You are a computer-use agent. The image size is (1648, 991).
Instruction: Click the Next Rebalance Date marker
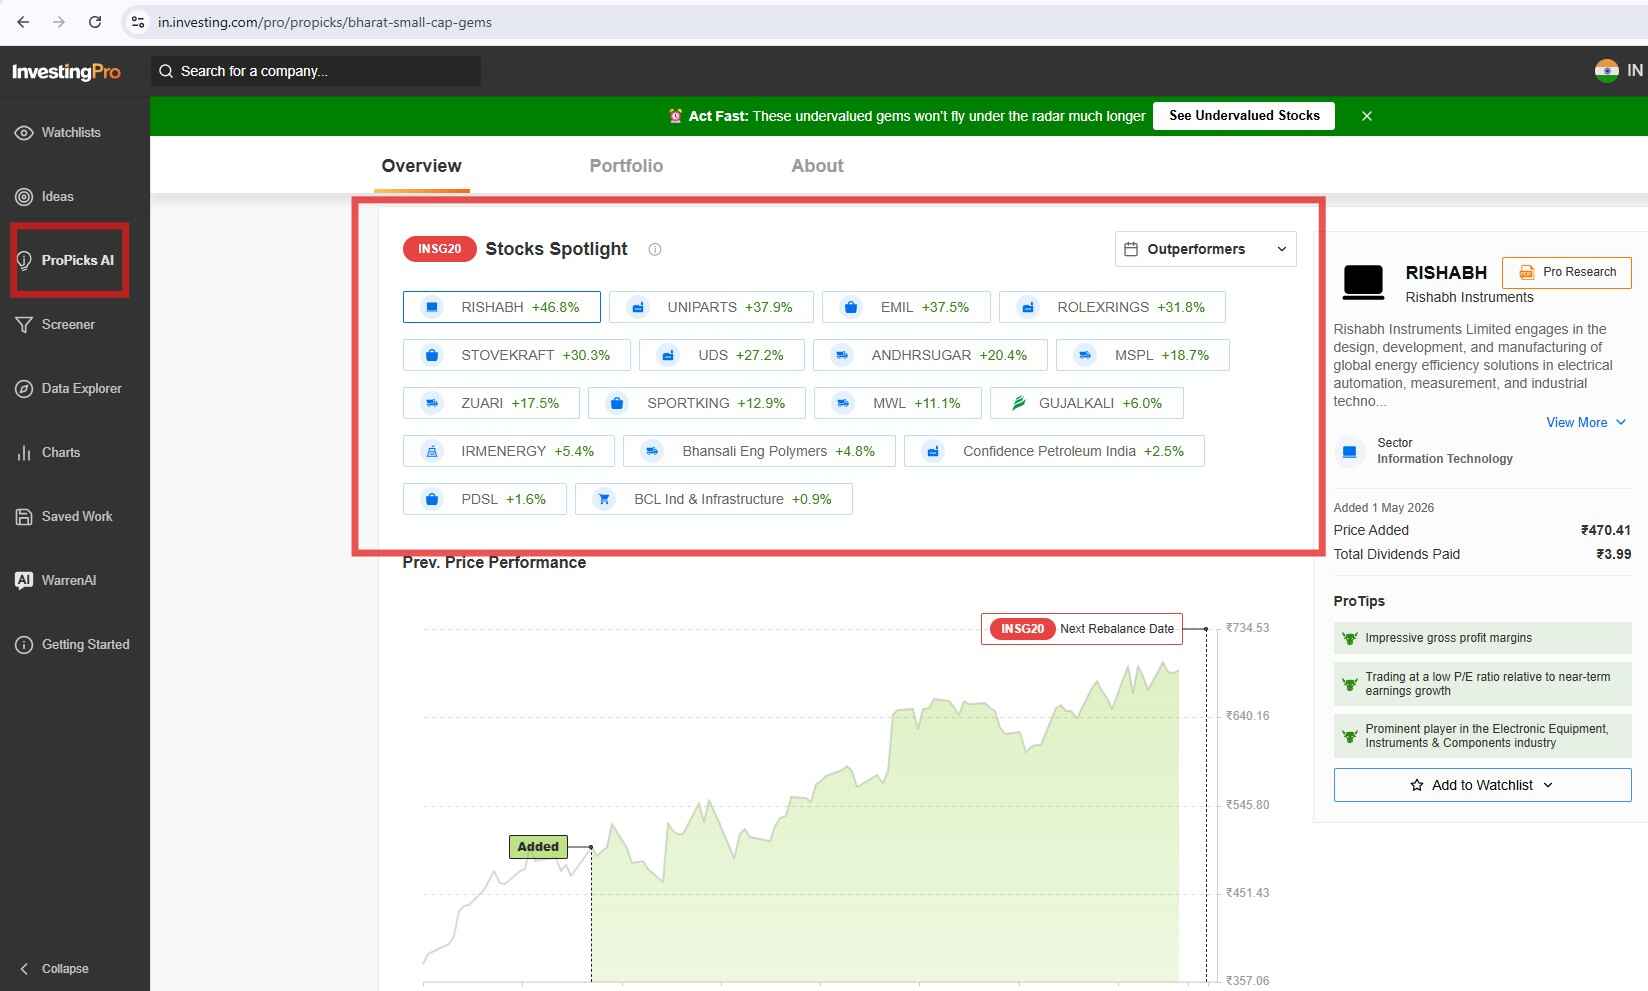[x=1082, y=629]
